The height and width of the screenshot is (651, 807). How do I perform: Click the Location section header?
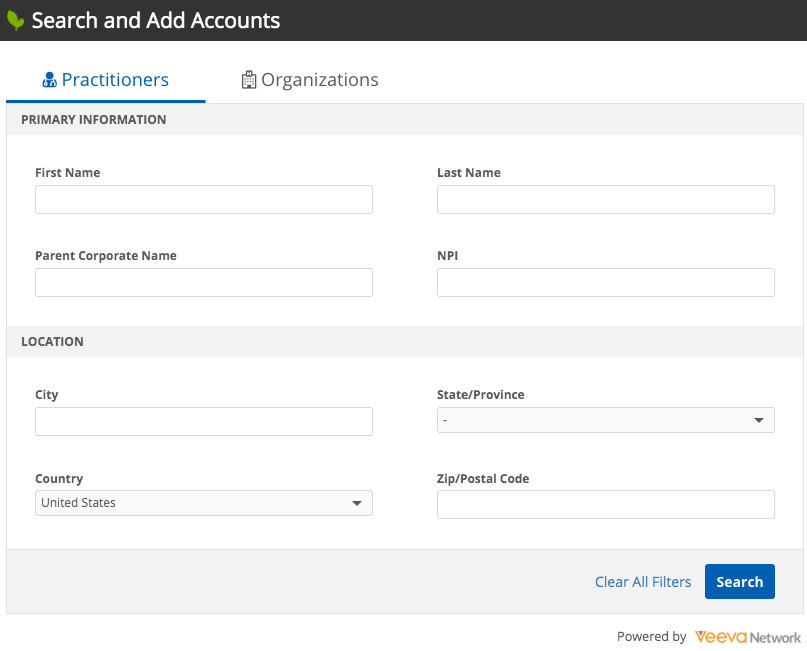(53, 341)
